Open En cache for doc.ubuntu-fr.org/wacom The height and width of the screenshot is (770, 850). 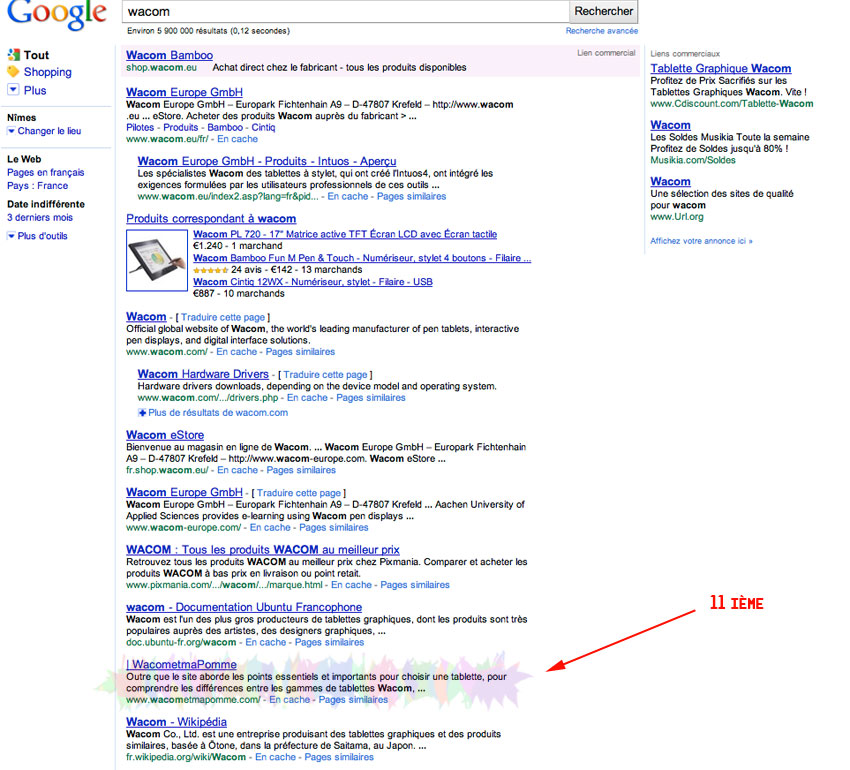pyautogui.click(x=266, y=642)
